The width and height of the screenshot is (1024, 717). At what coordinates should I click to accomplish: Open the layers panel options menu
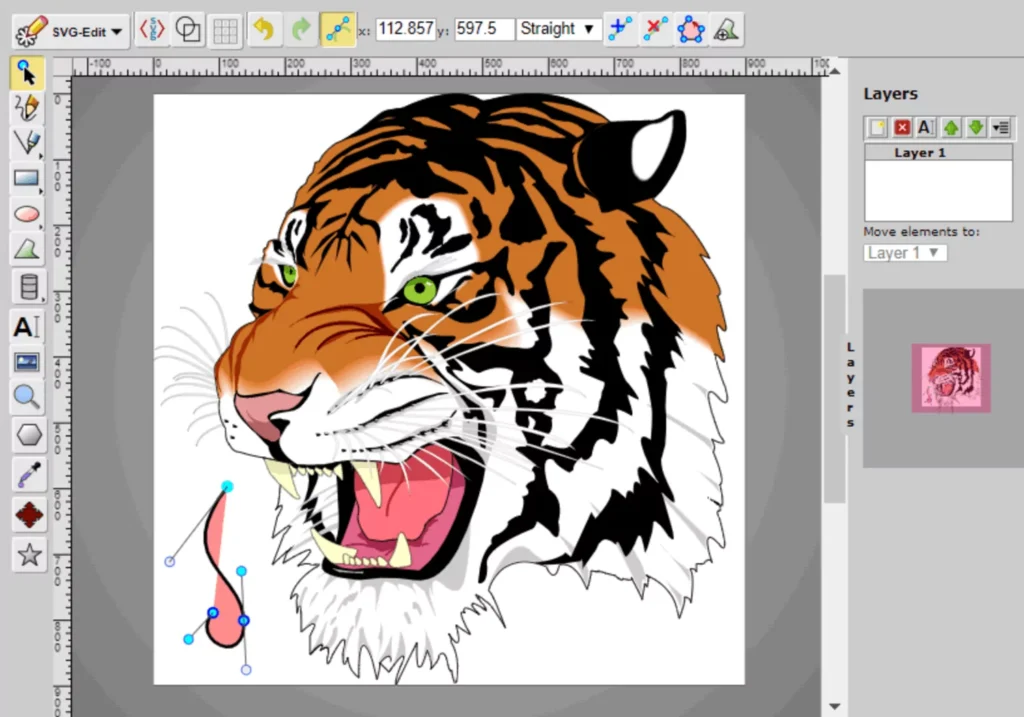pyautogui.click(x=999, y=127)
